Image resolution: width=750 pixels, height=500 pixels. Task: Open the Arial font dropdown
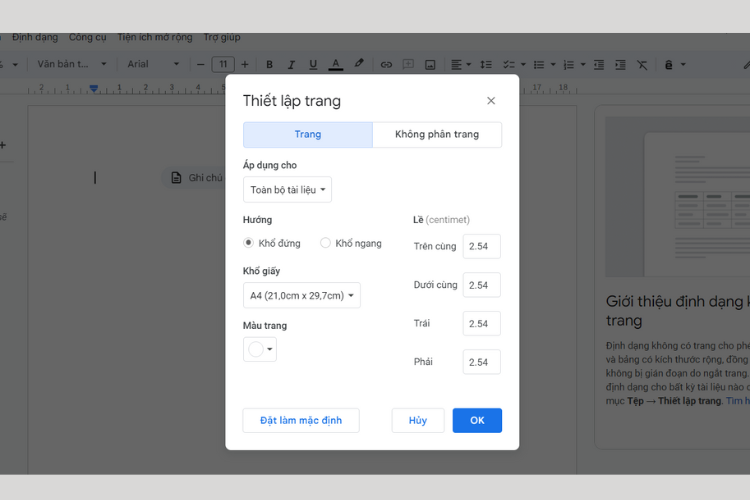pyautogui.click(x=152, y=64)
